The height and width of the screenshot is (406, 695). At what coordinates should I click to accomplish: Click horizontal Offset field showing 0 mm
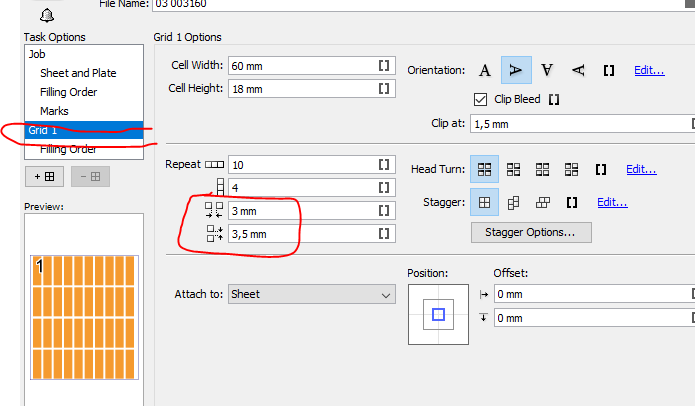(594, 294)
